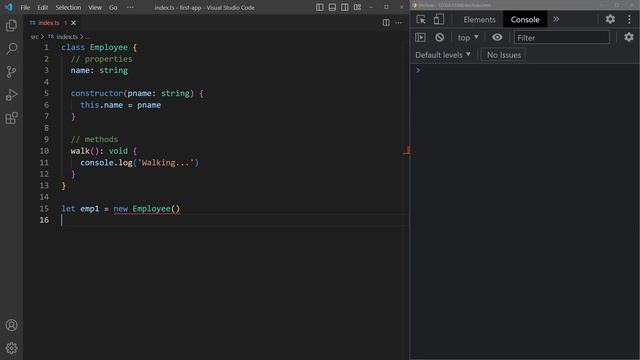This screenshot has height=360, width=640.
Task: Open the Extensions view
Action: coord(11,118)
